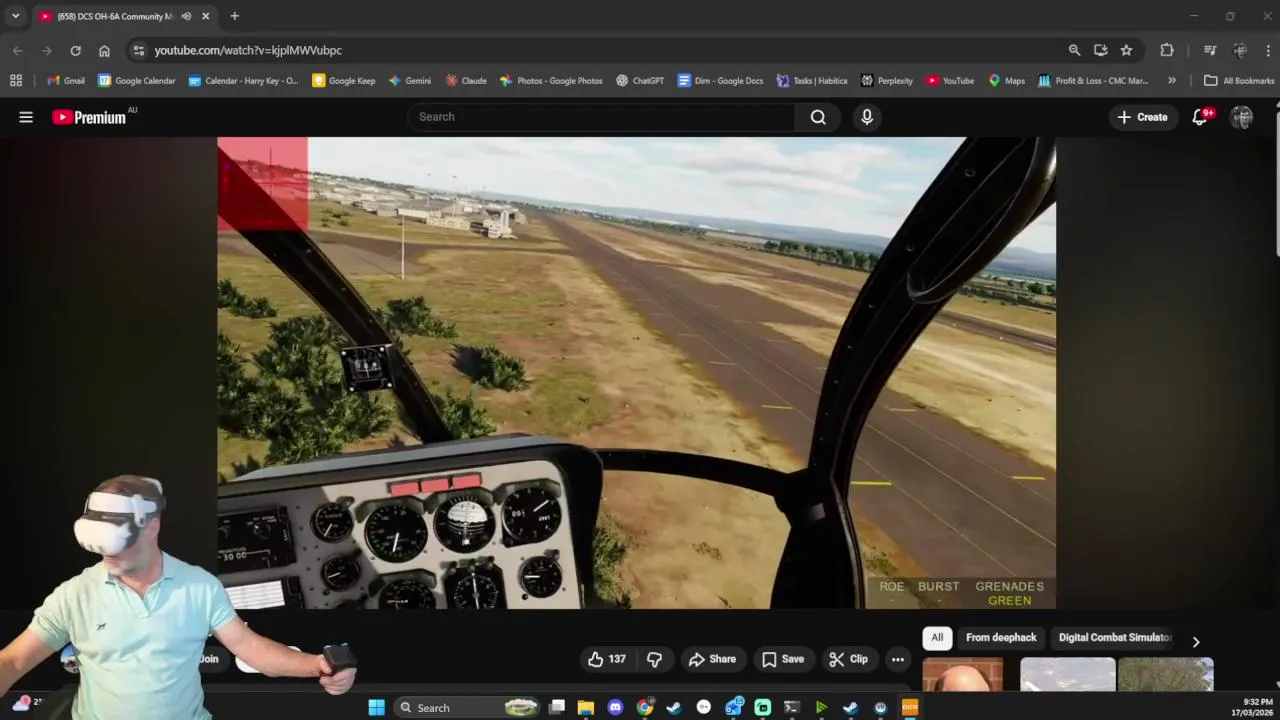This screenshot has height=720, width=1280.
Task: Open the Gmail bookmark
Action: 66,80
